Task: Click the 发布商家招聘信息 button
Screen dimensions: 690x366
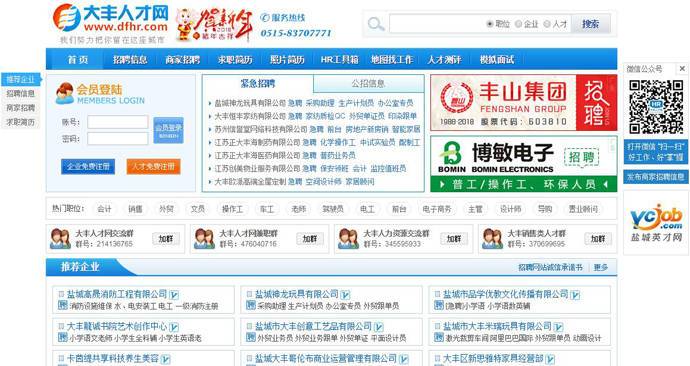Action: point(656,177)
